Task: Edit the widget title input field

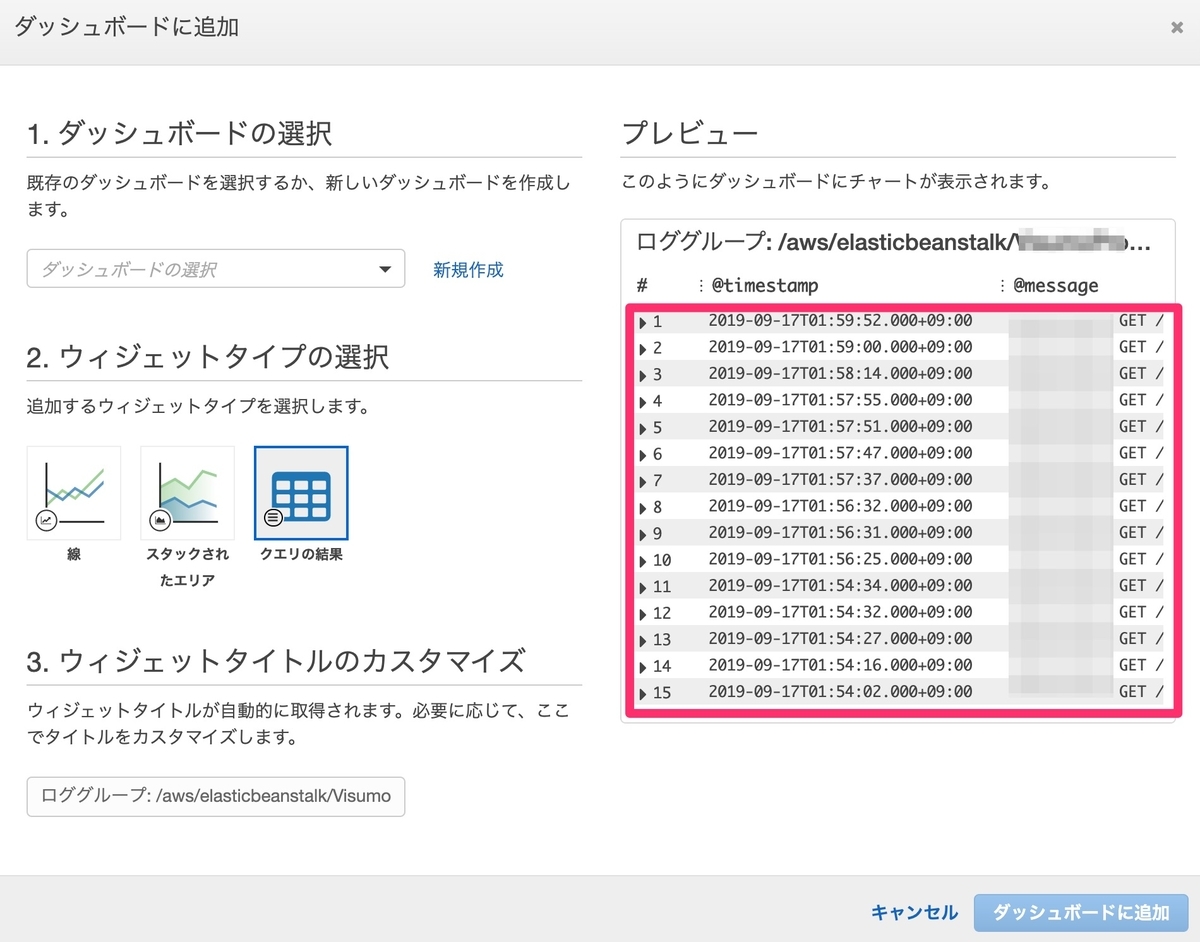Action: (216, 797)
